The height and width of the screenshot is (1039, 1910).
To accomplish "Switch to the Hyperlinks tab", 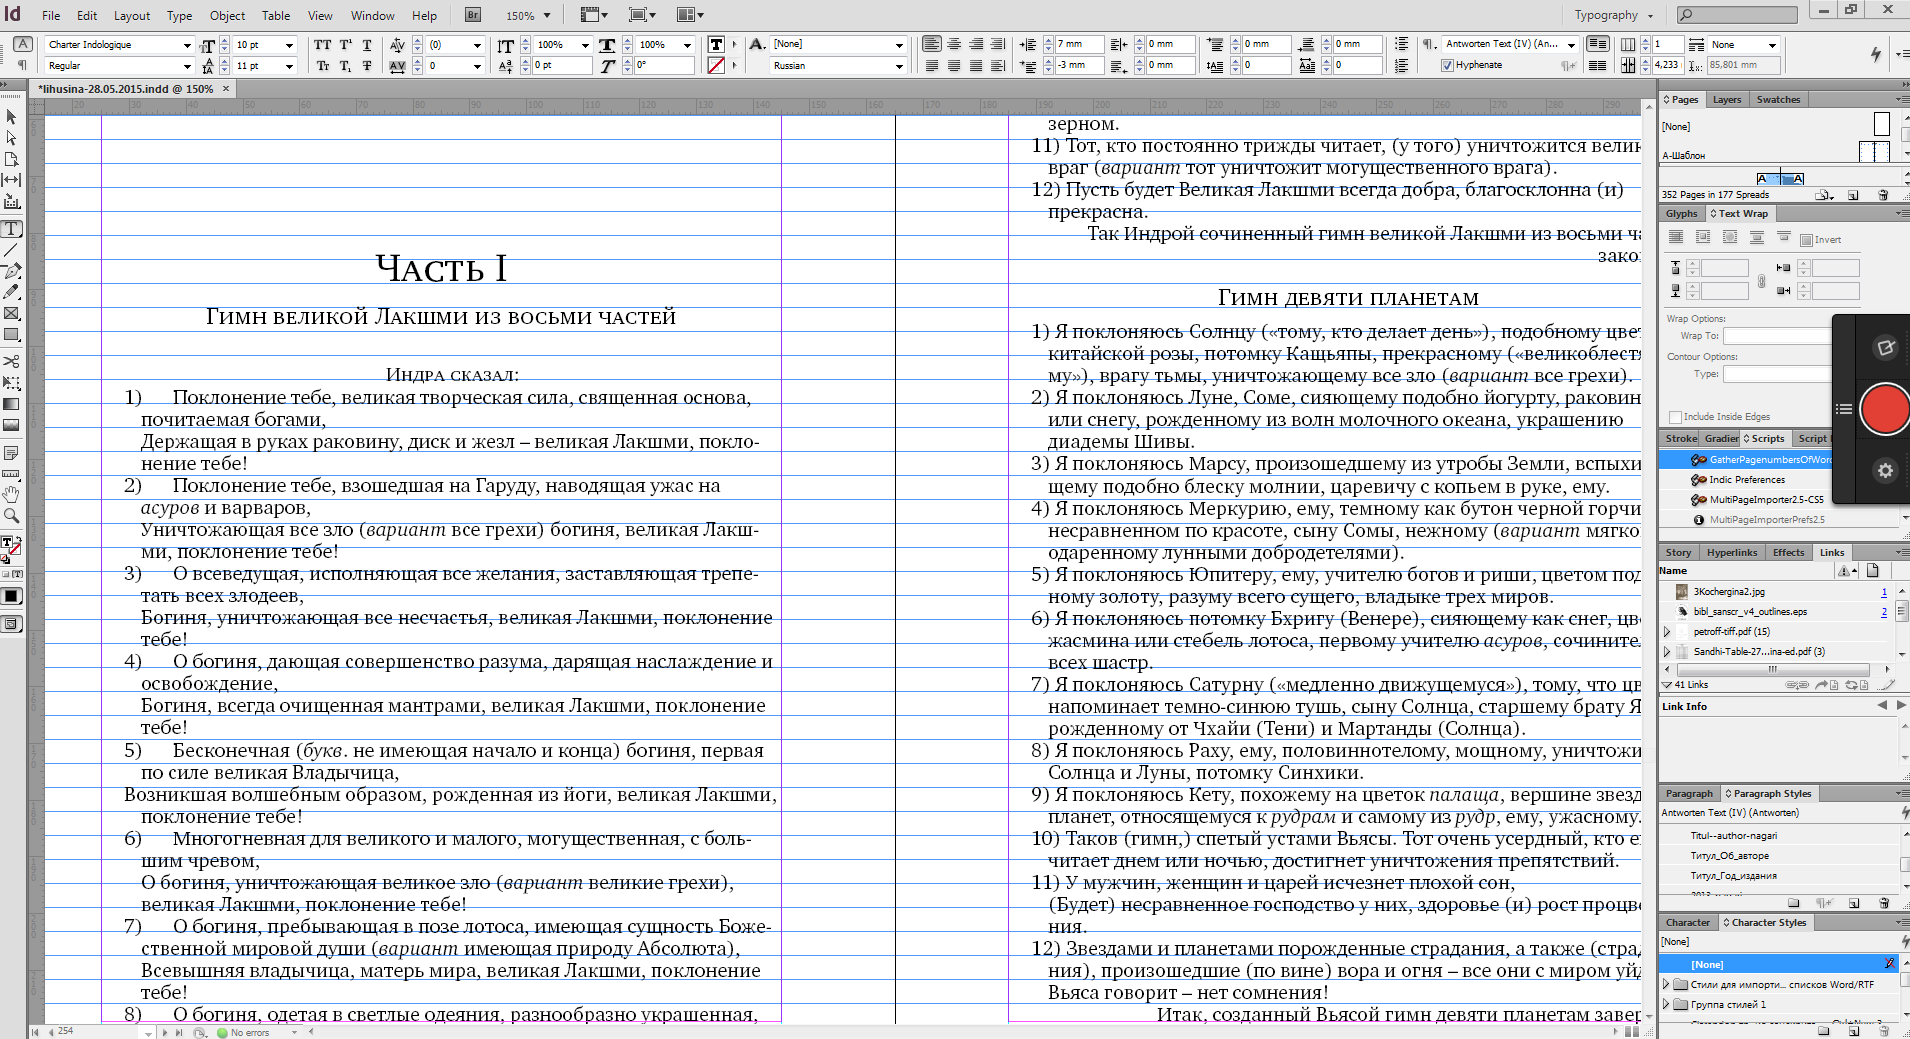I will 1731,553.
